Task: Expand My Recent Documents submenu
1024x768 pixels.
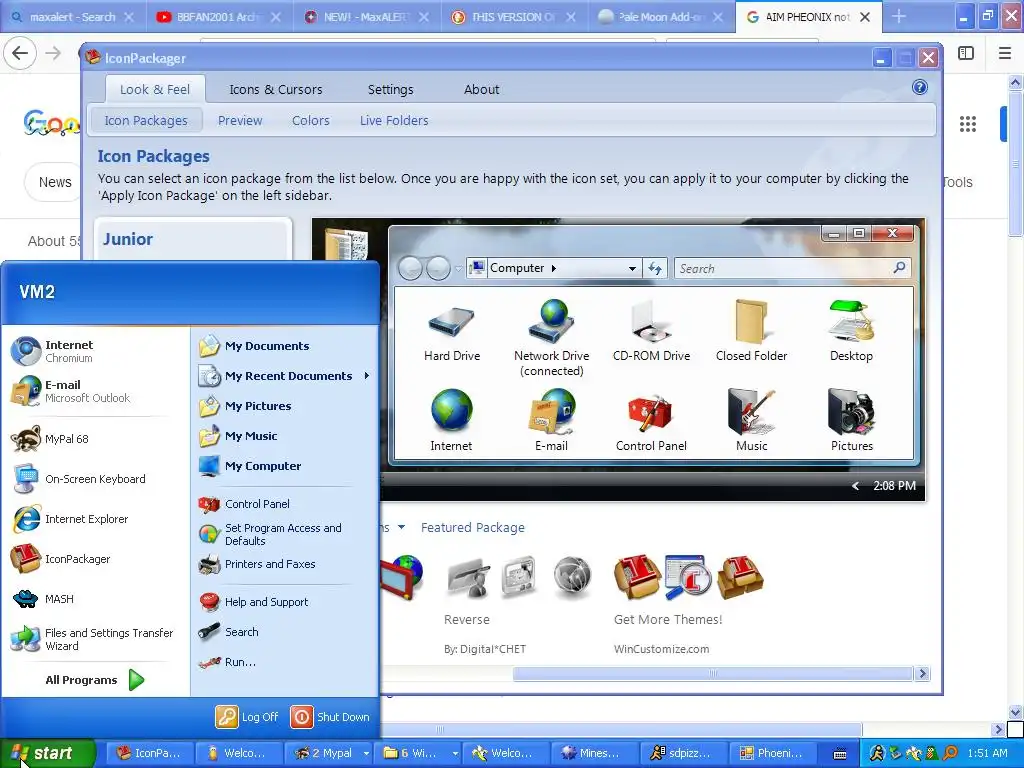Action: click(x=367, y=376)
